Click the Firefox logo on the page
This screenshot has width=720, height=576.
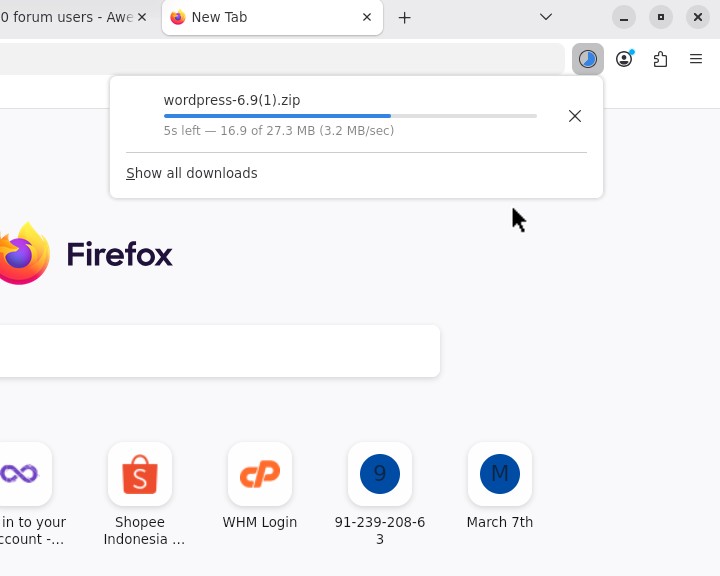click(x=22, y=254)
